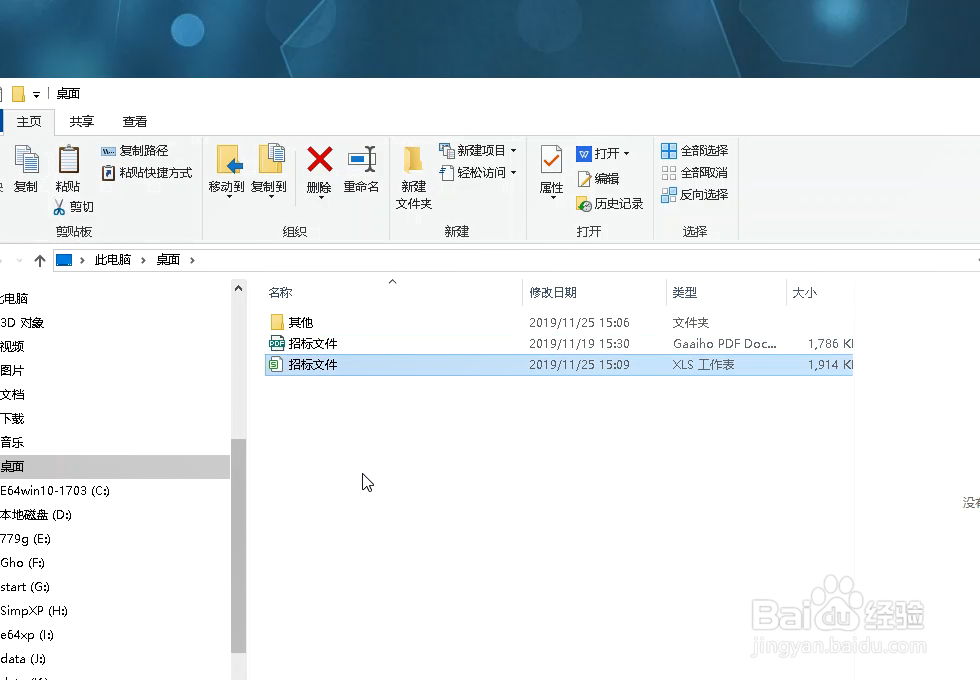Click the navigation pane scrollbar thumb
980x680 pixels.
coord(238,546)
